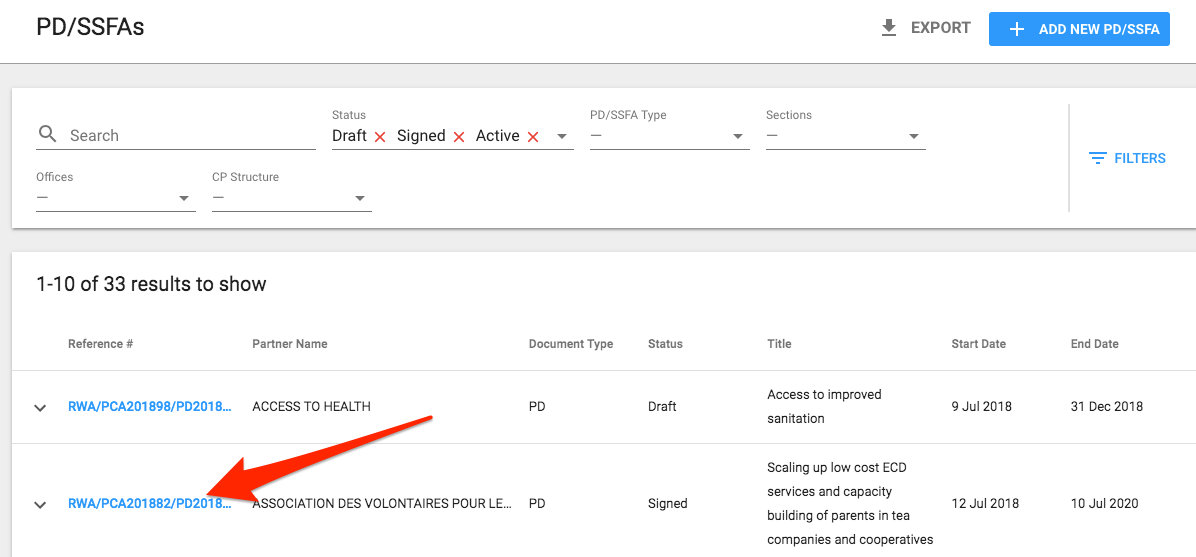Click start date 9 Jul 2018

[x=982, y=407]
